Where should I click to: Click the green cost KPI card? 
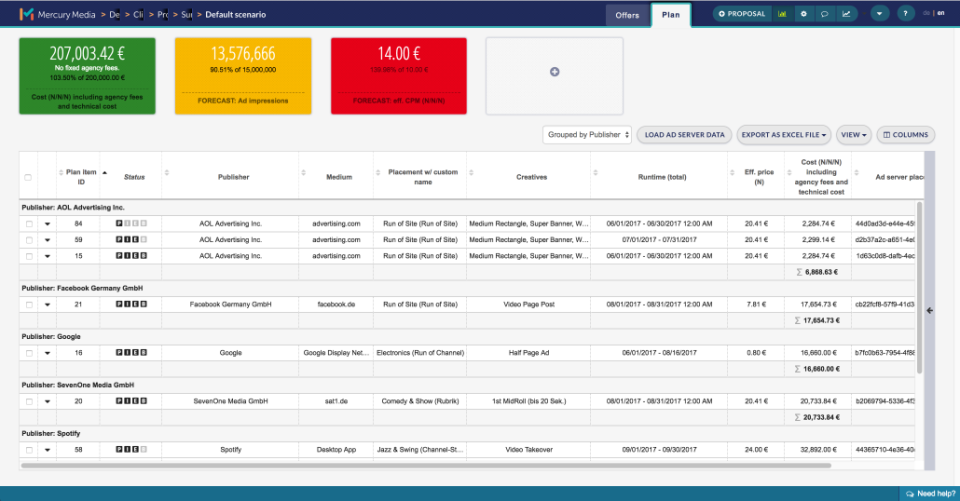[x=87, y=76]
